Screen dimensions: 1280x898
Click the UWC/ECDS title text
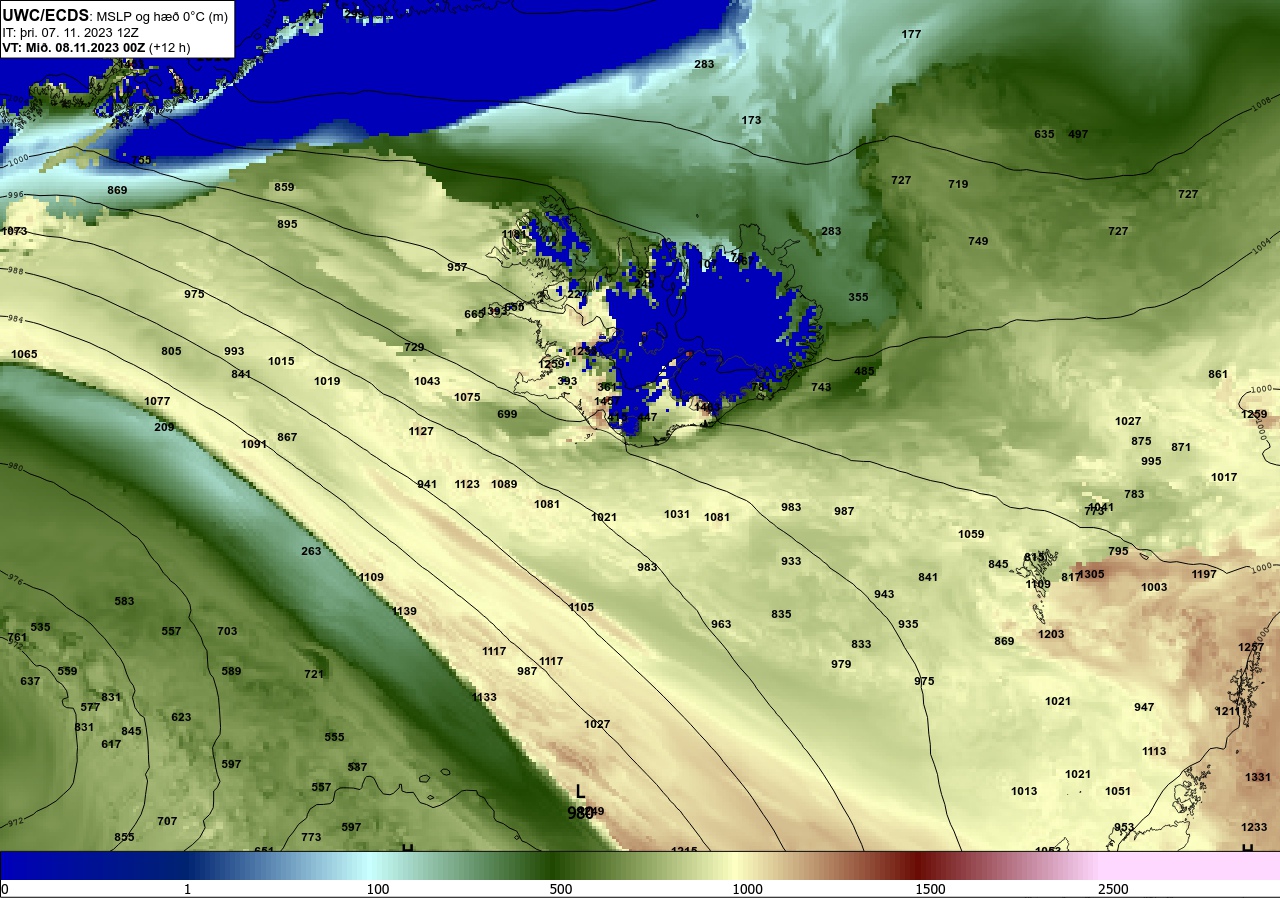click(x=46, y=16)
